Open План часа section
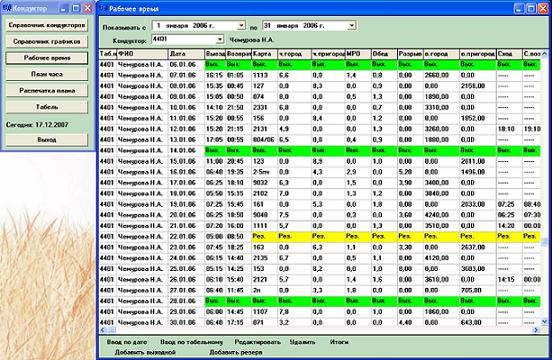 coord(46,74)
